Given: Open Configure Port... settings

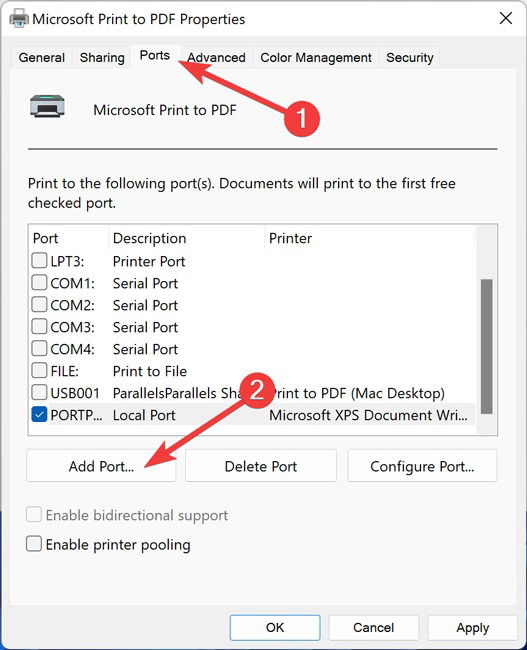Looking at the screenshot, I should [422, 466].
